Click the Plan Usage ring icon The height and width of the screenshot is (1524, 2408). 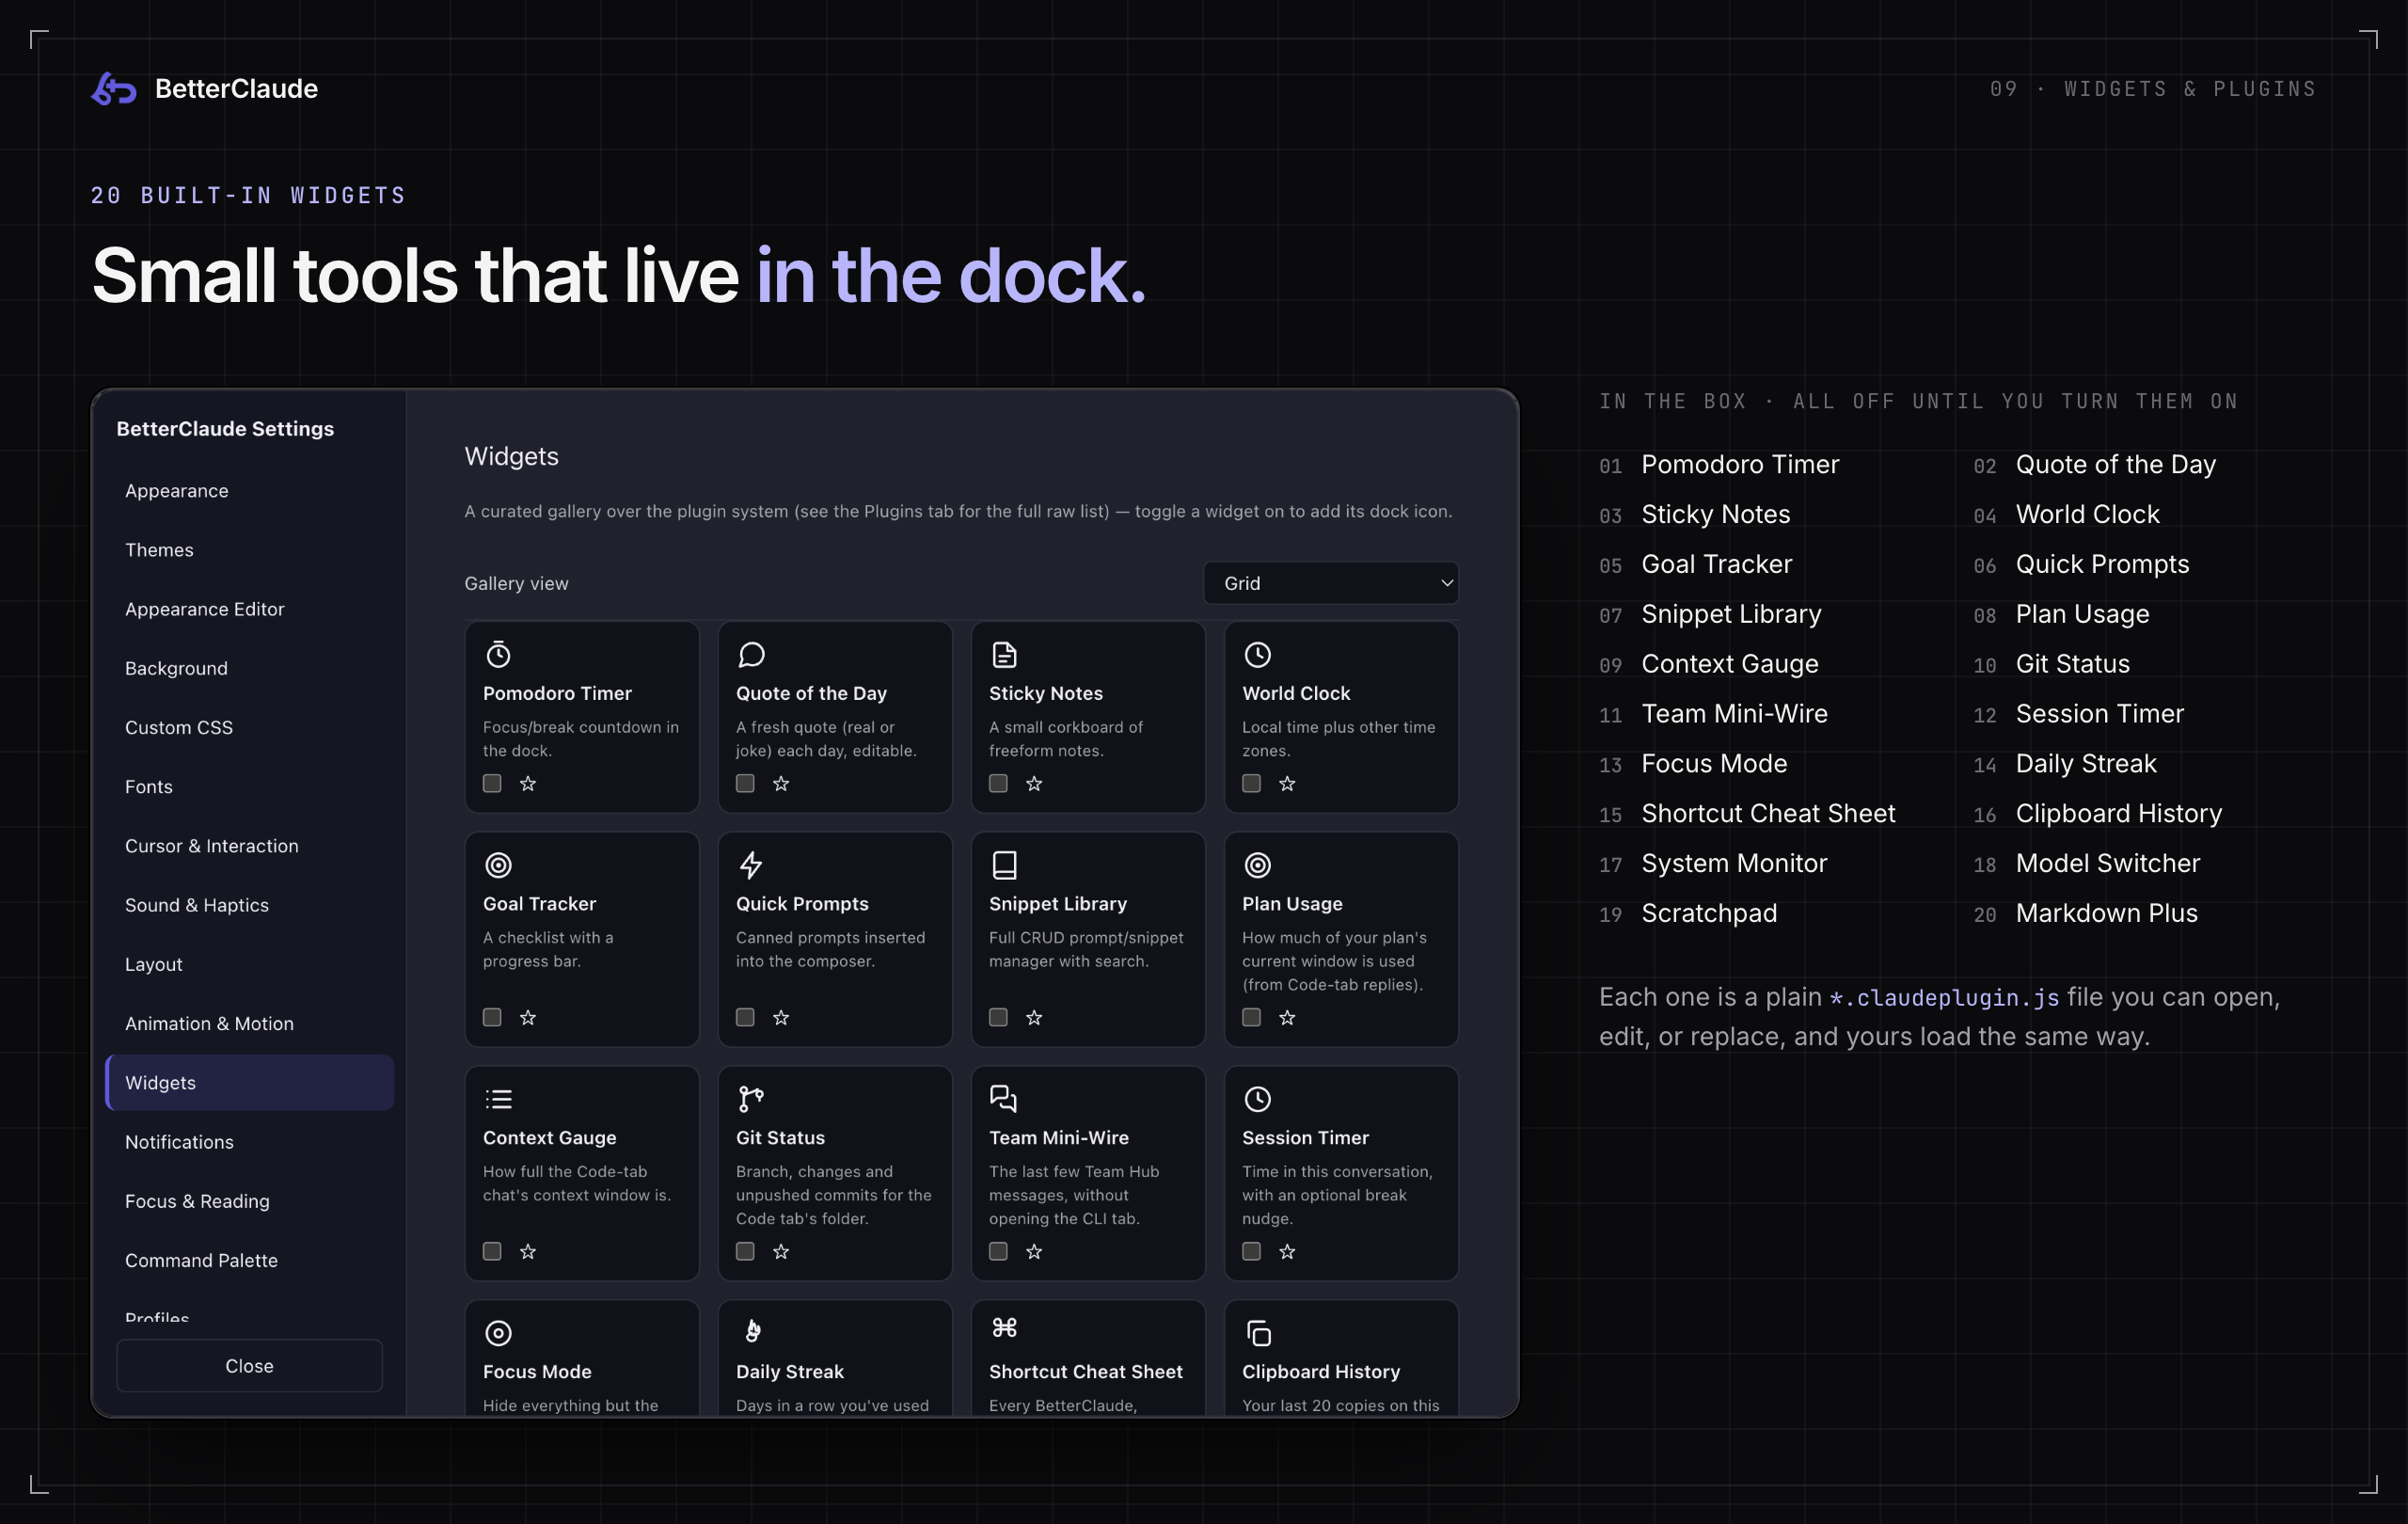(x=1257, y=865)
